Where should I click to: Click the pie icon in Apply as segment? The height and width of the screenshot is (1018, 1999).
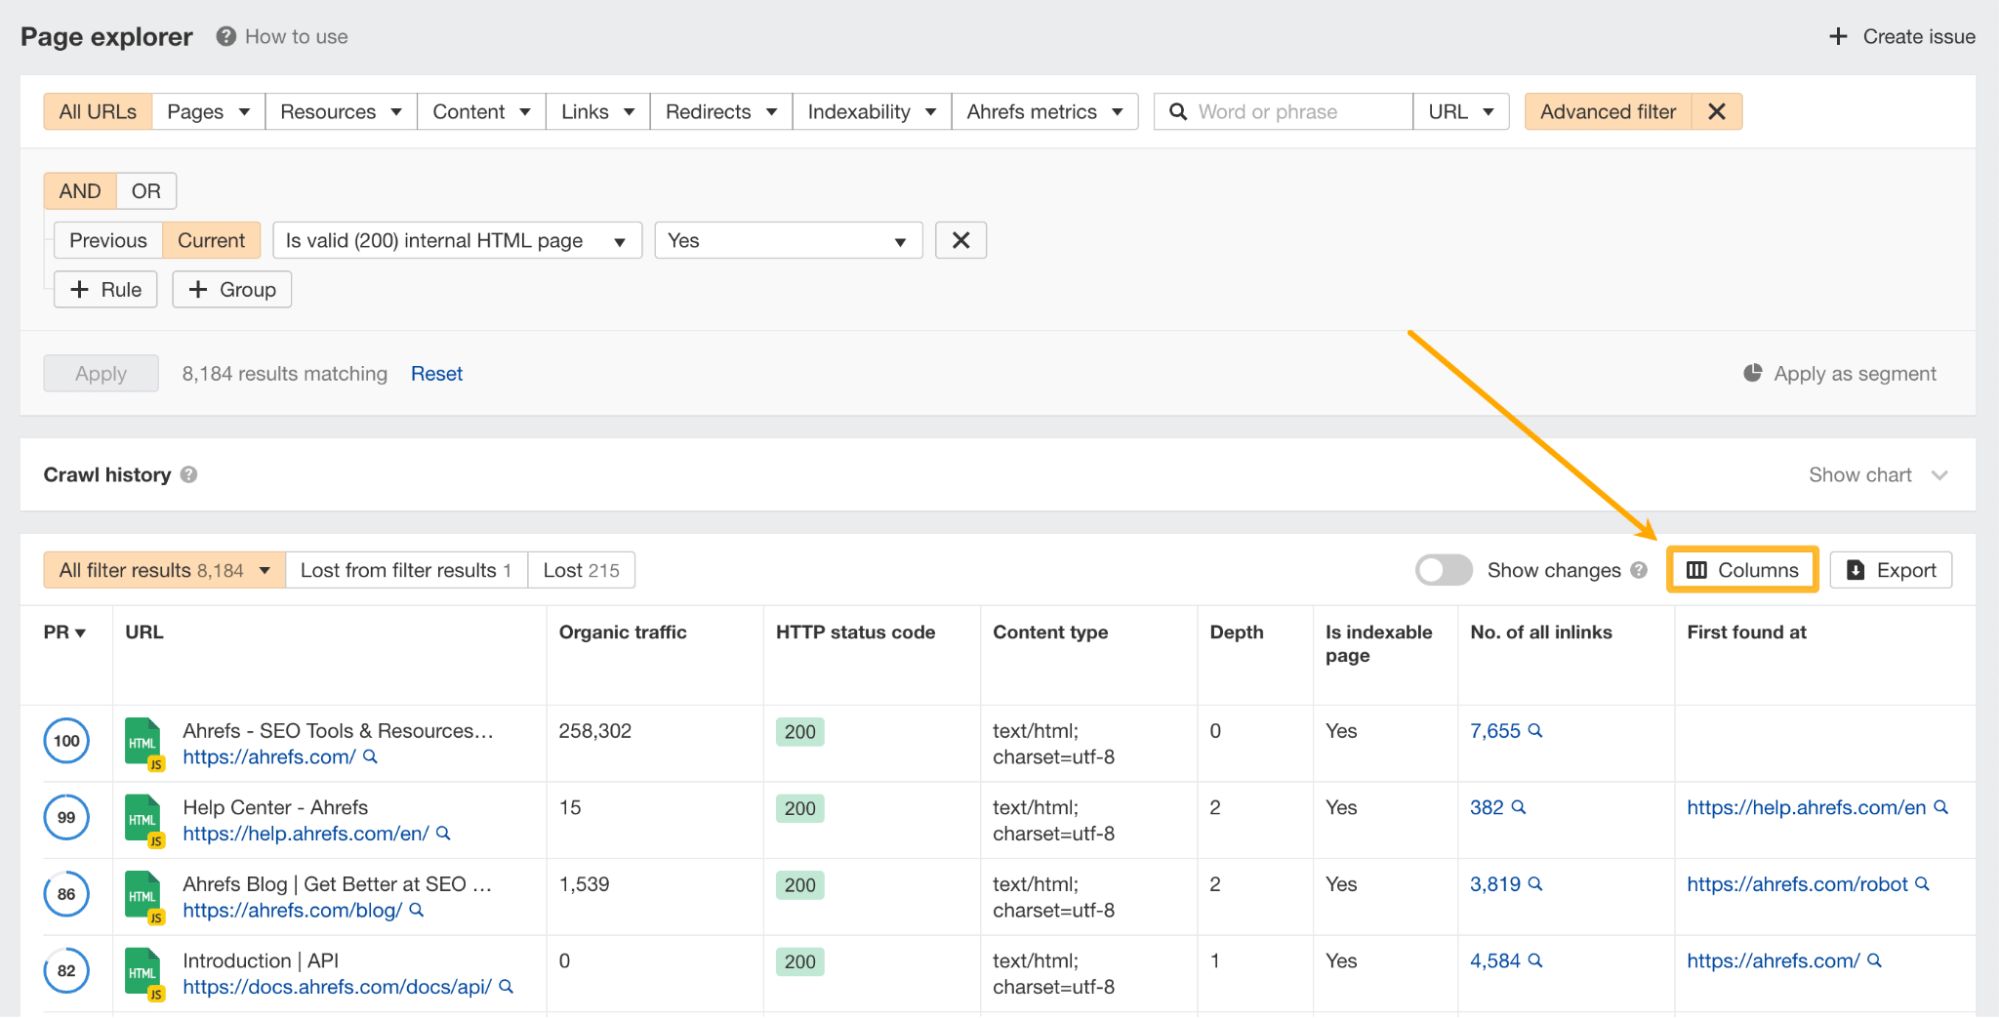coord(1753,373)
